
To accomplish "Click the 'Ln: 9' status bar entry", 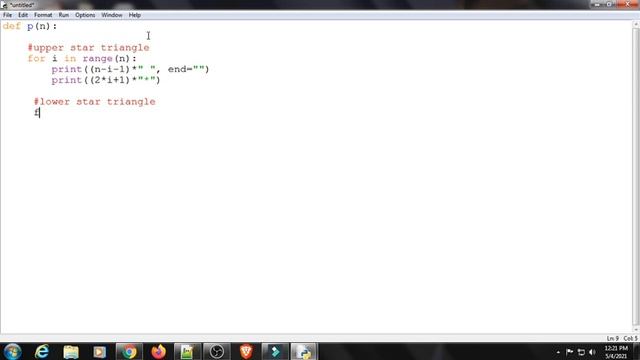I will pos(613,338).
